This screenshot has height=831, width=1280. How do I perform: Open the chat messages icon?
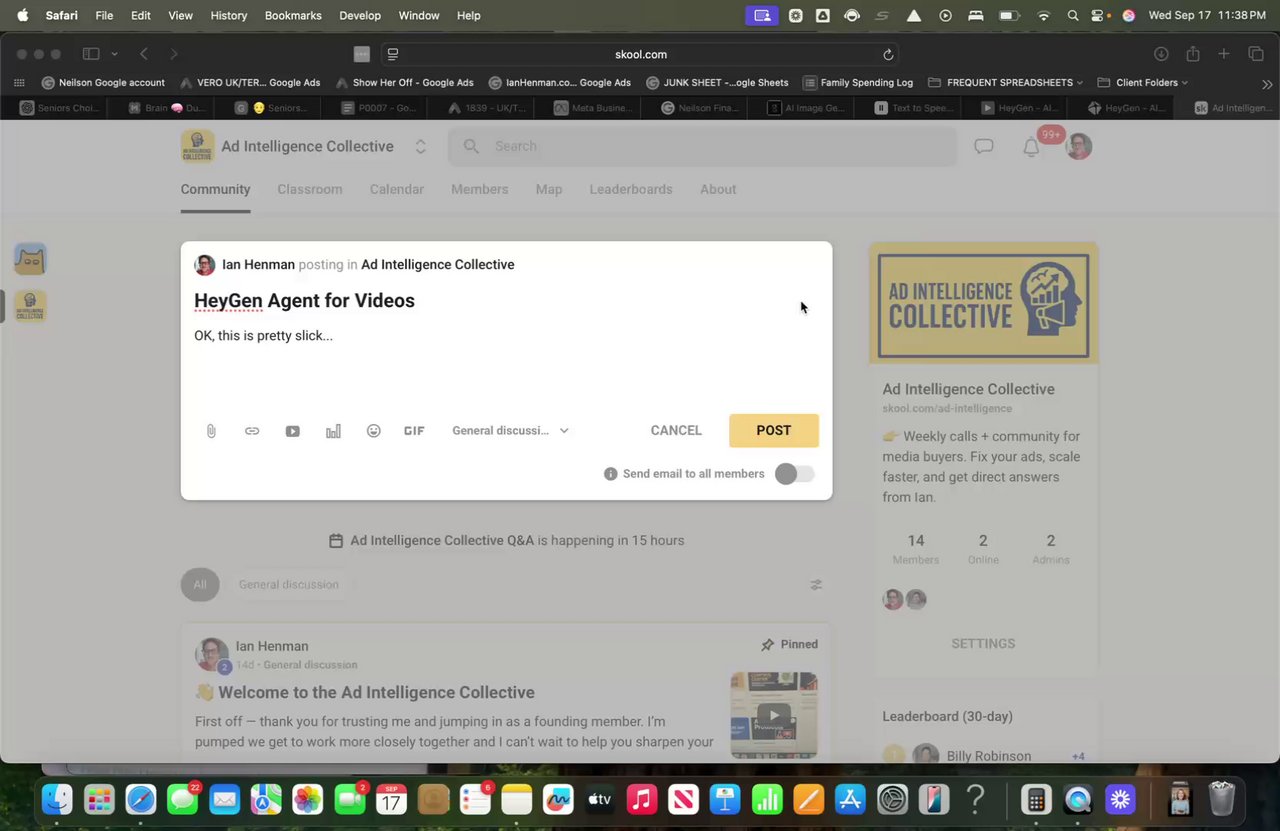point(984,146)
